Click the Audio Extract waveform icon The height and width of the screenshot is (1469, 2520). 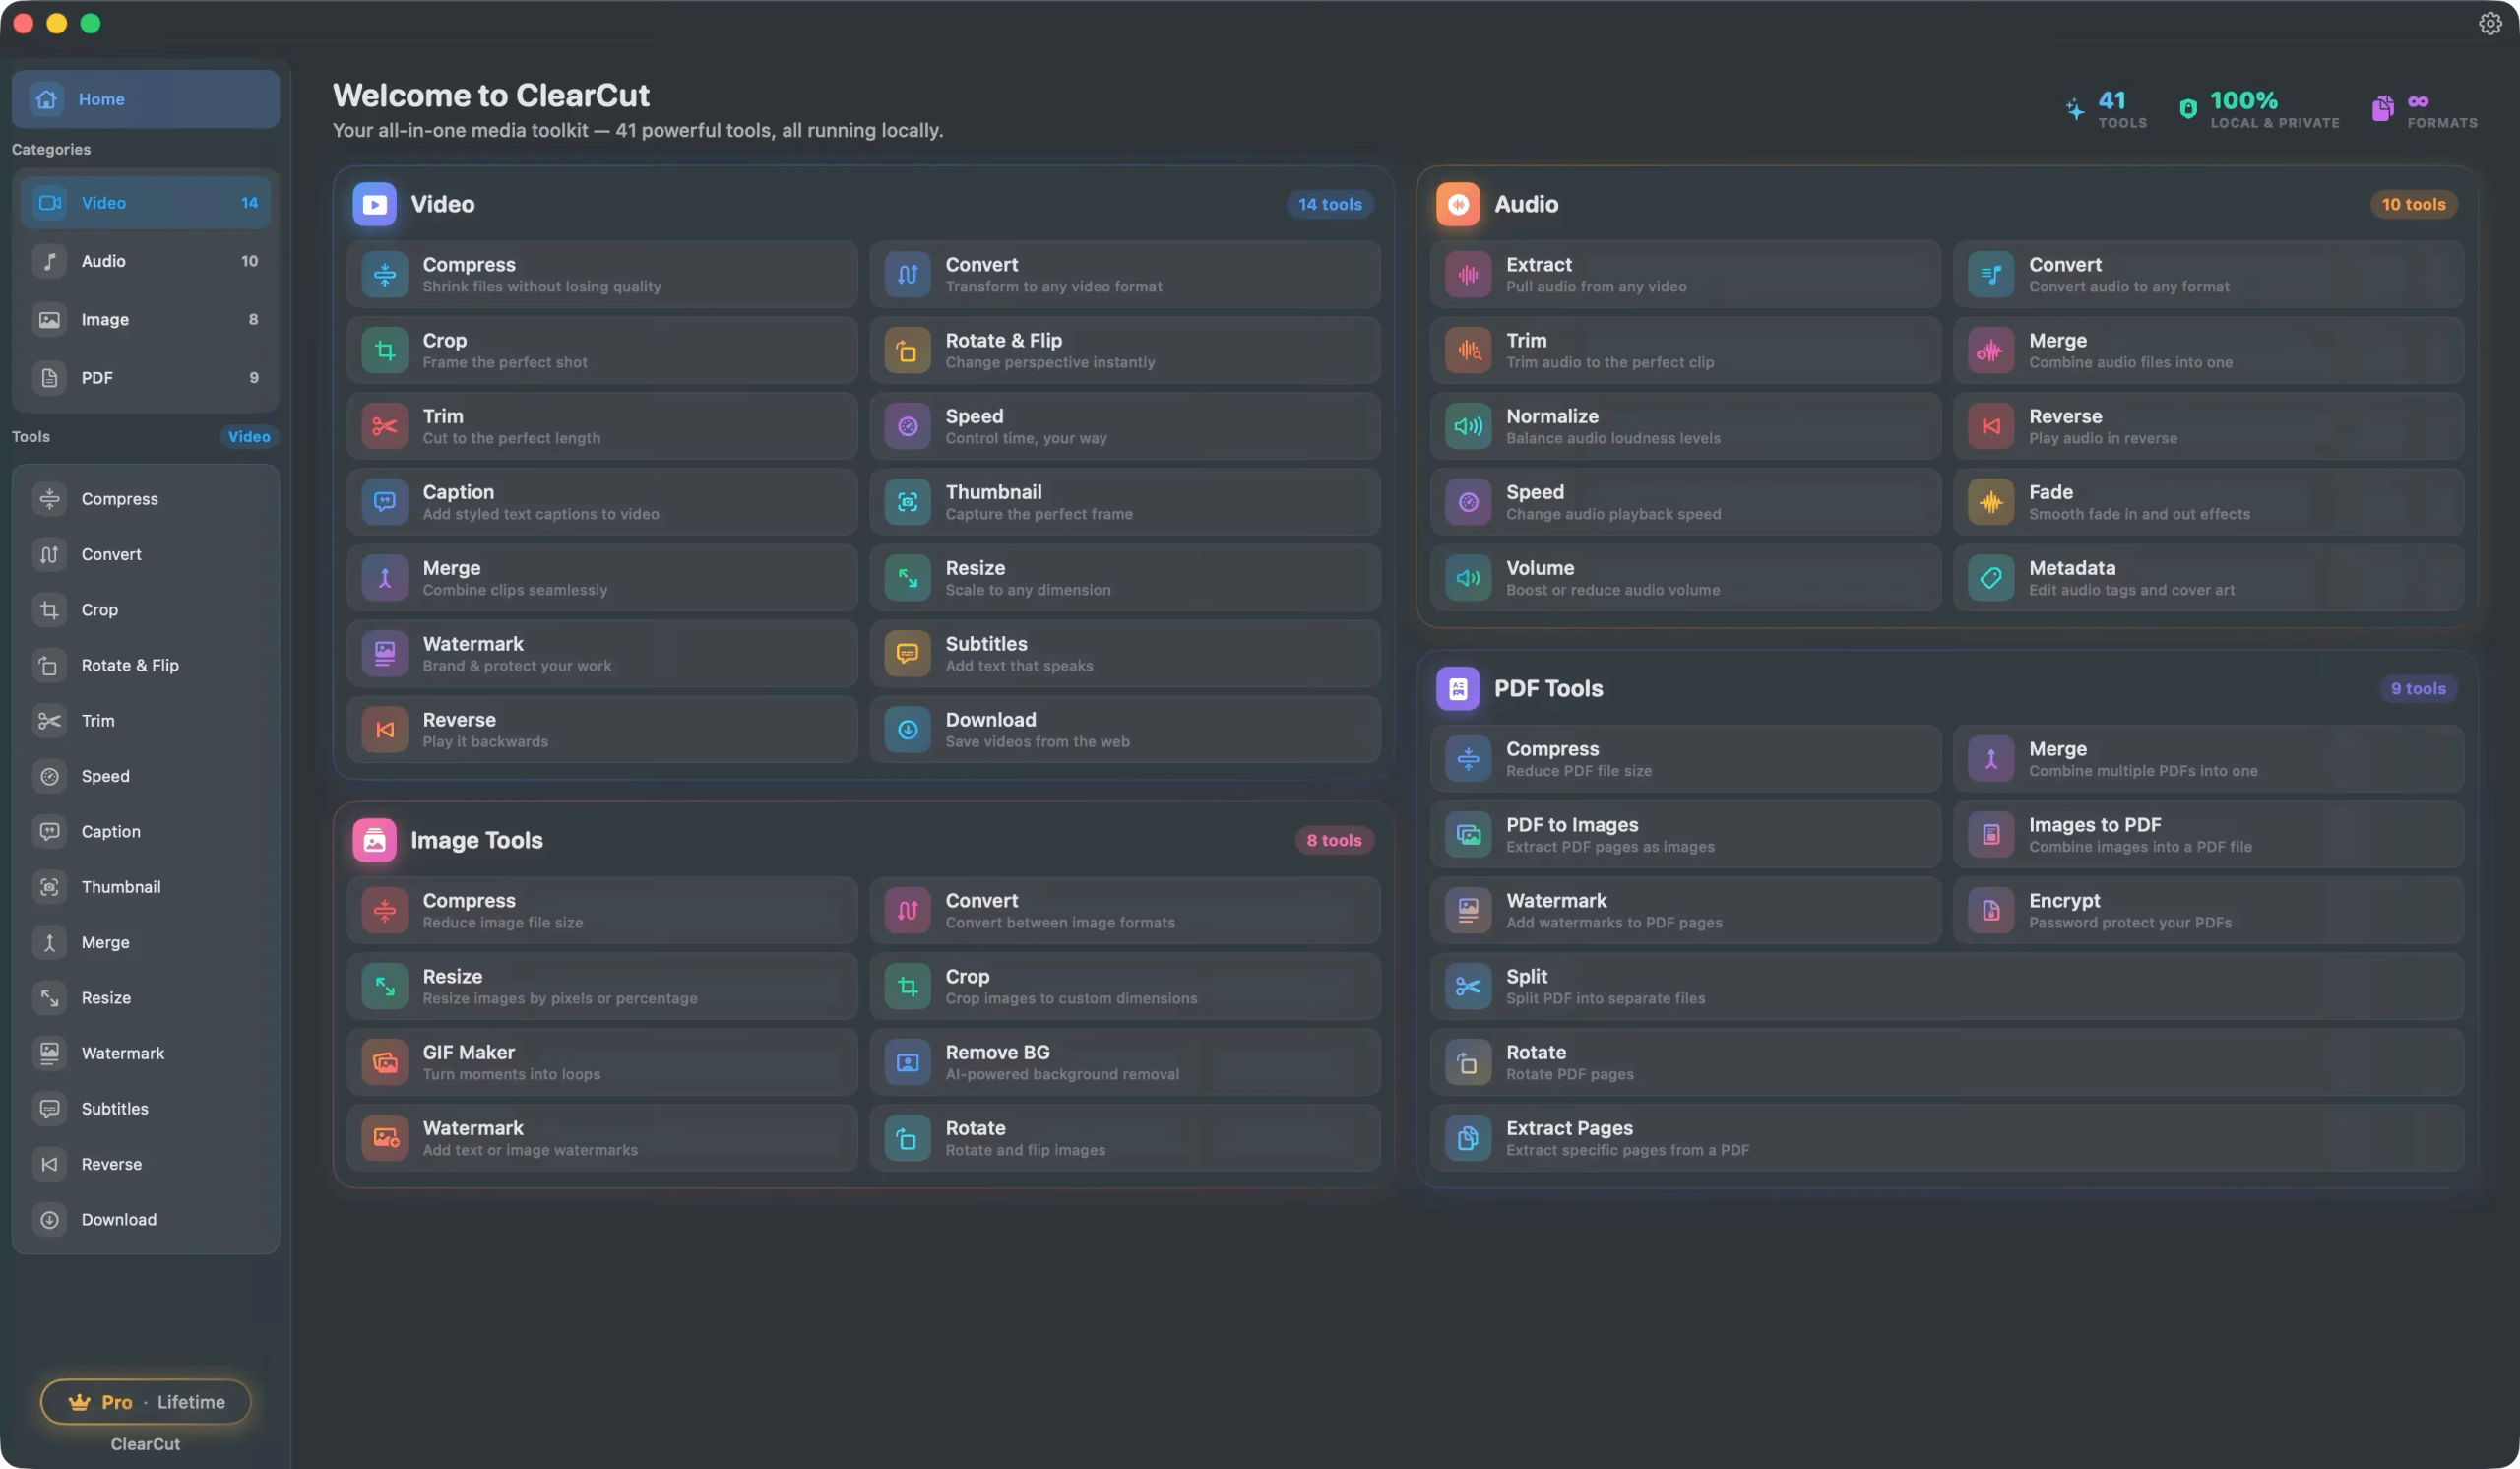[1468, 274]
